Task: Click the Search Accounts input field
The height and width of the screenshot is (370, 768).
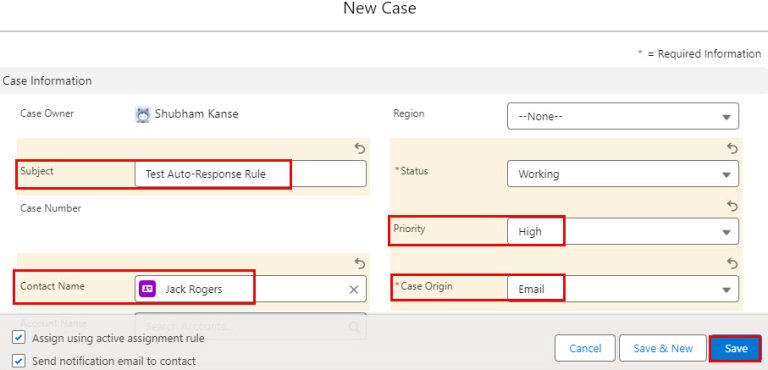Action: click(250, 326)
